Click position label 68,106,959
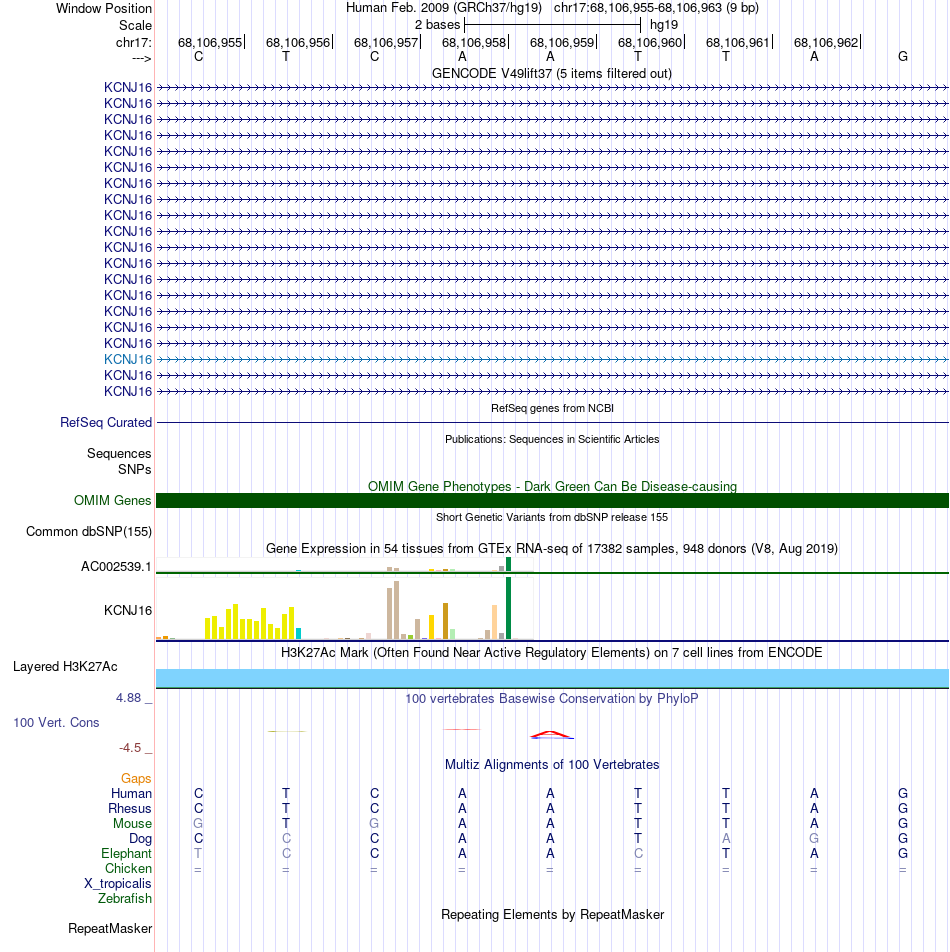Image resolution: width=950 pixels, height=952 pixels. tap(562, 42)
